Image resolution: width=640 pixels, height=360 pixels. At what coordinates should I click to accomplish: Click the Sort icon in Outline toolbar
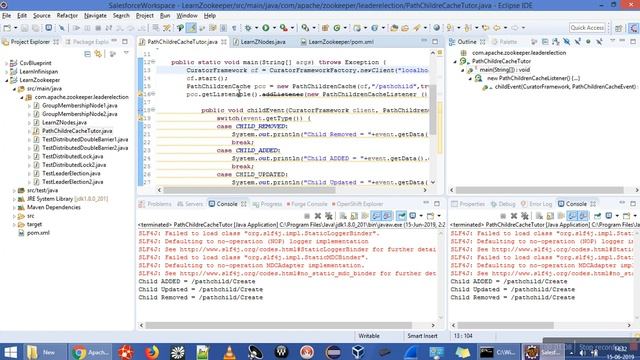tap(556, 42)
